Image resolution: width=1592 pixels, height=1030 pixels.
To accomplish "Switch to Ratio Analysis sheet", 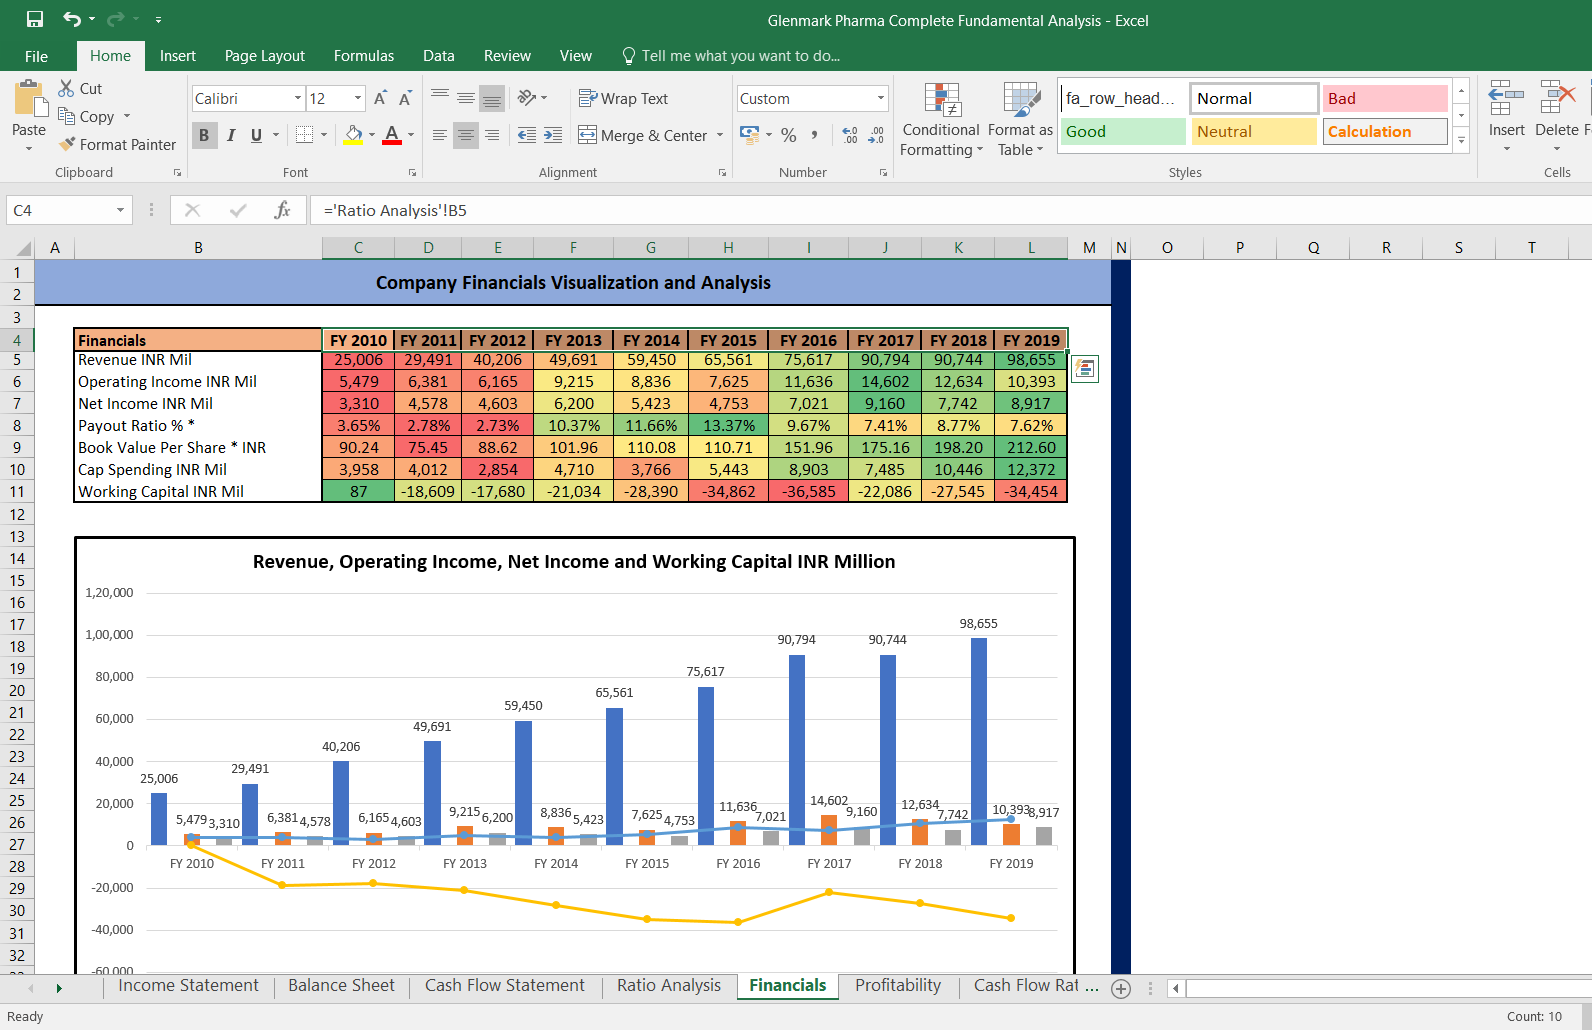I will pos(669,985).
